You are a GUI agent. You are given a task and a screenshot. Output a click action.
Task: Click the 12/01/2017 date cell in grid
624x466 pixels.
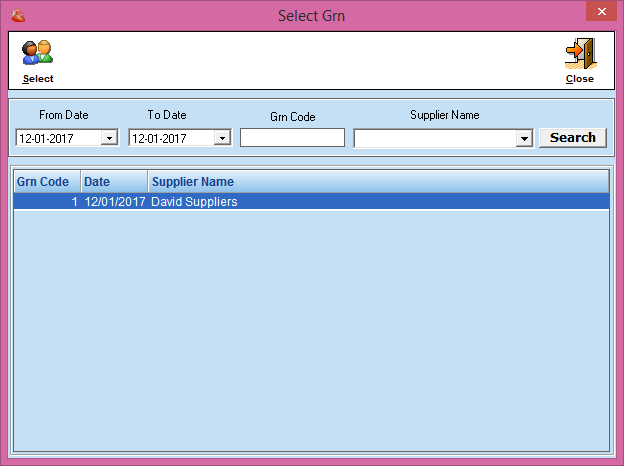(114, 202)
